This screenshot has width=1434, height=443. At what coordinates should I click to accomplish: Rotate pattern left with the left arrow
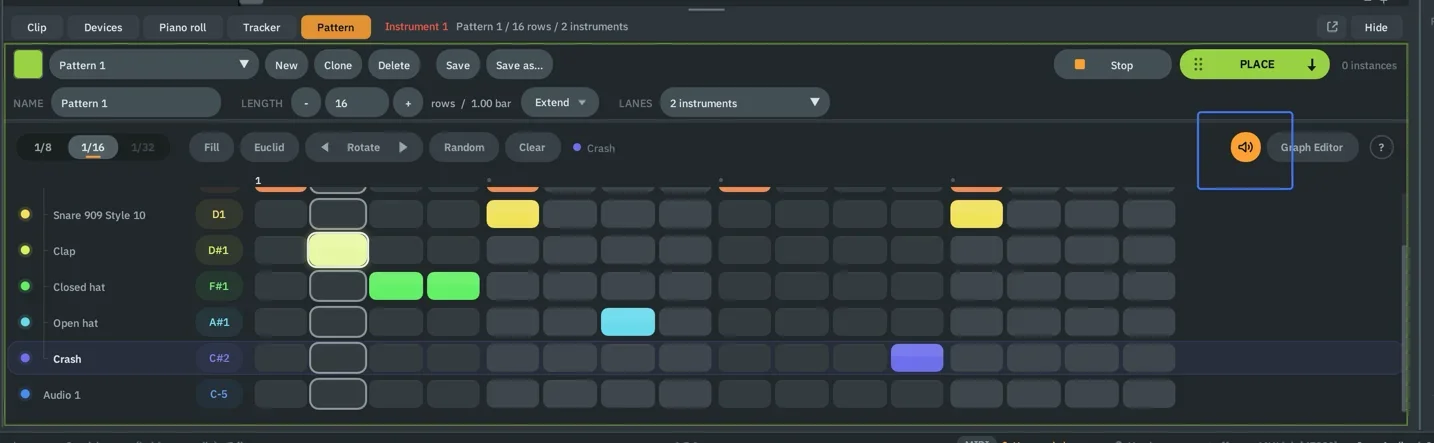pyautogui.click(x=324, y=147)
